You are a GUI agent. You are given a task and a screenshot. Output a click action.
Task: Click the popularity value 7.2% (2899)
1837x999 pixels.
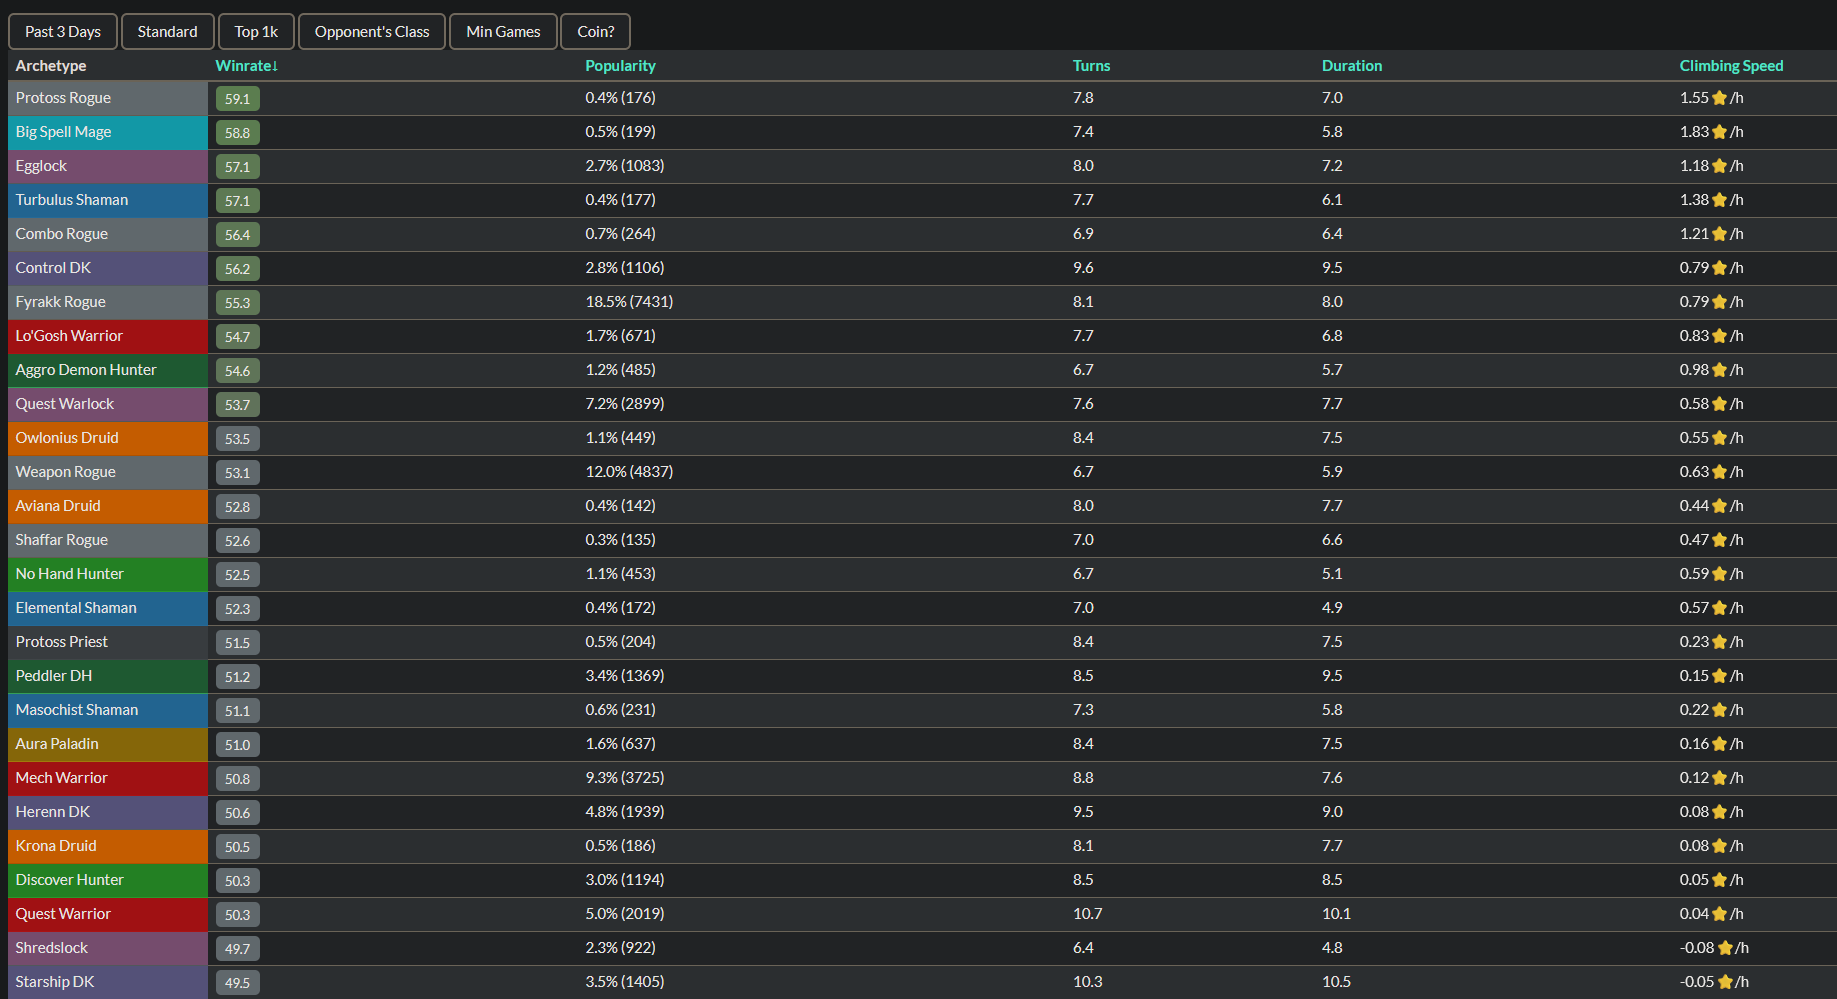(x=625, y=404)
